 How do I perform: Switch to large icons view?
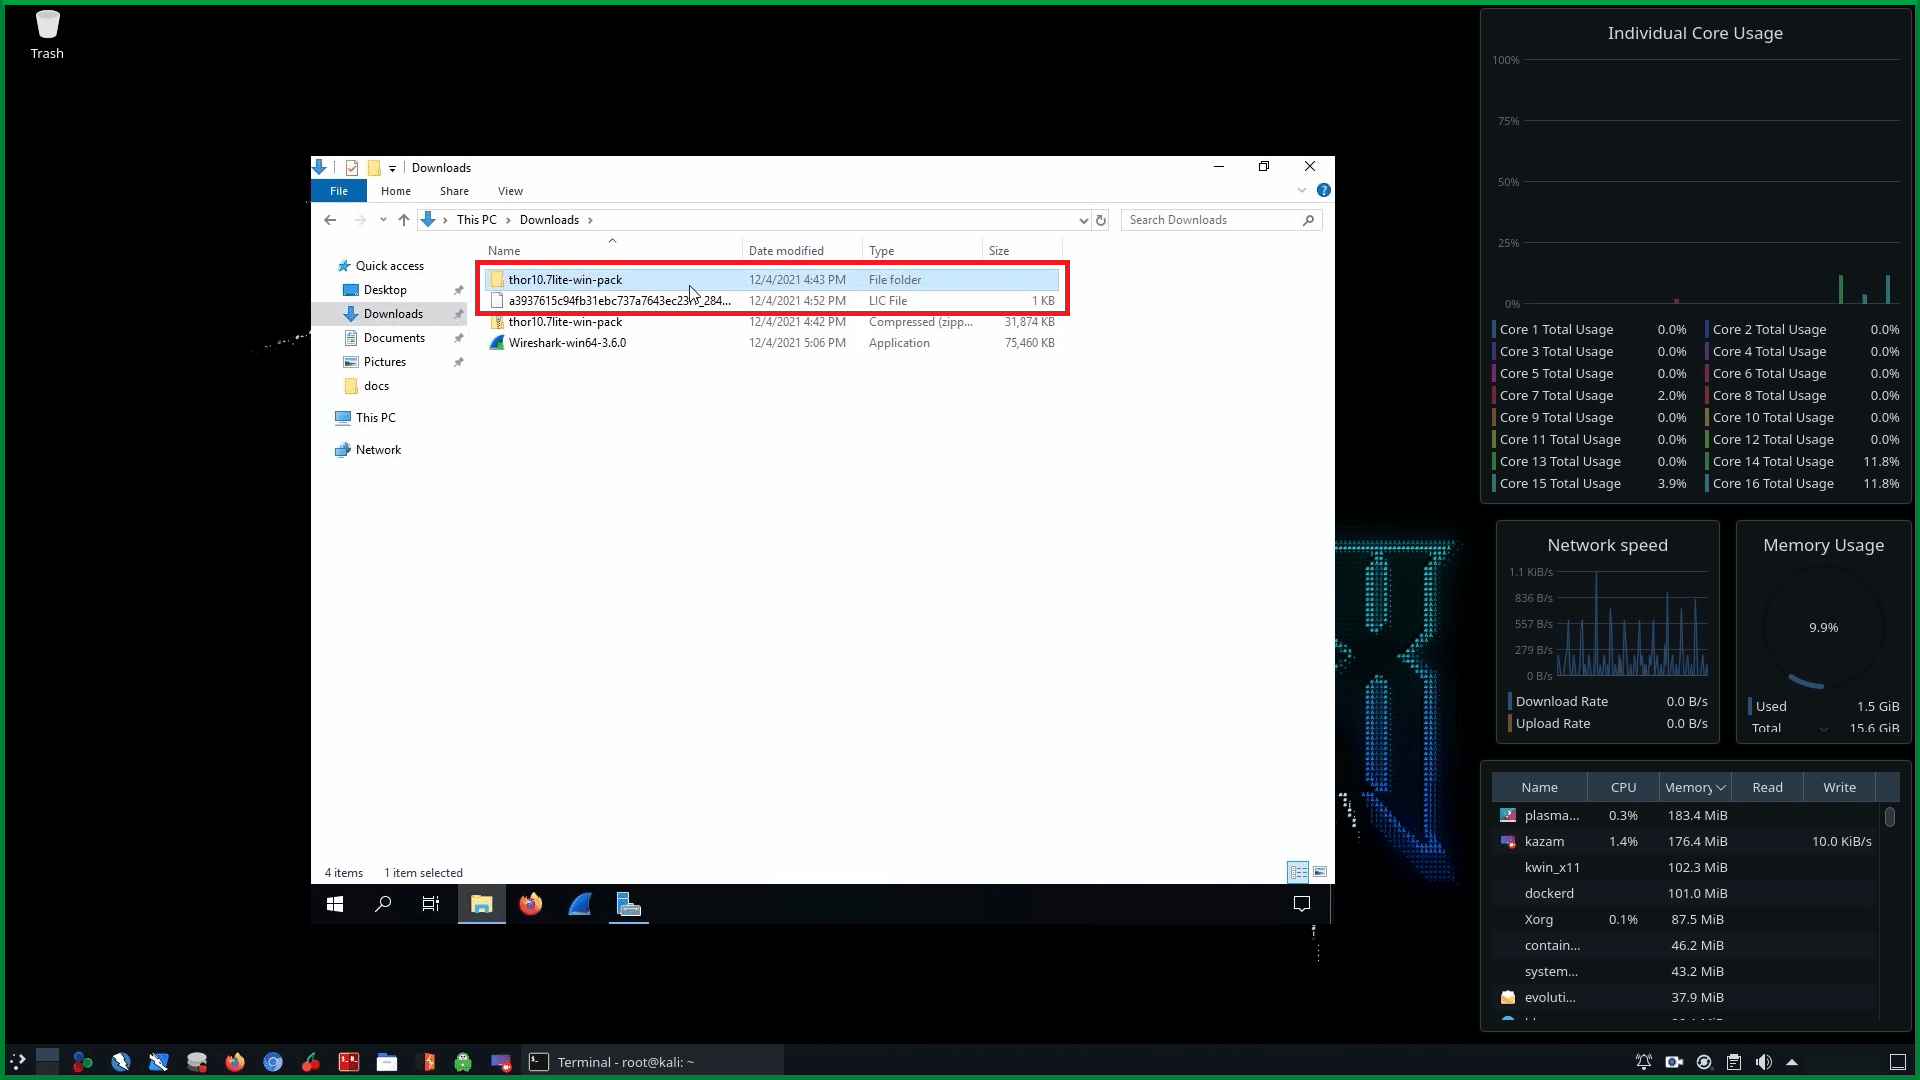(1320, 872)
